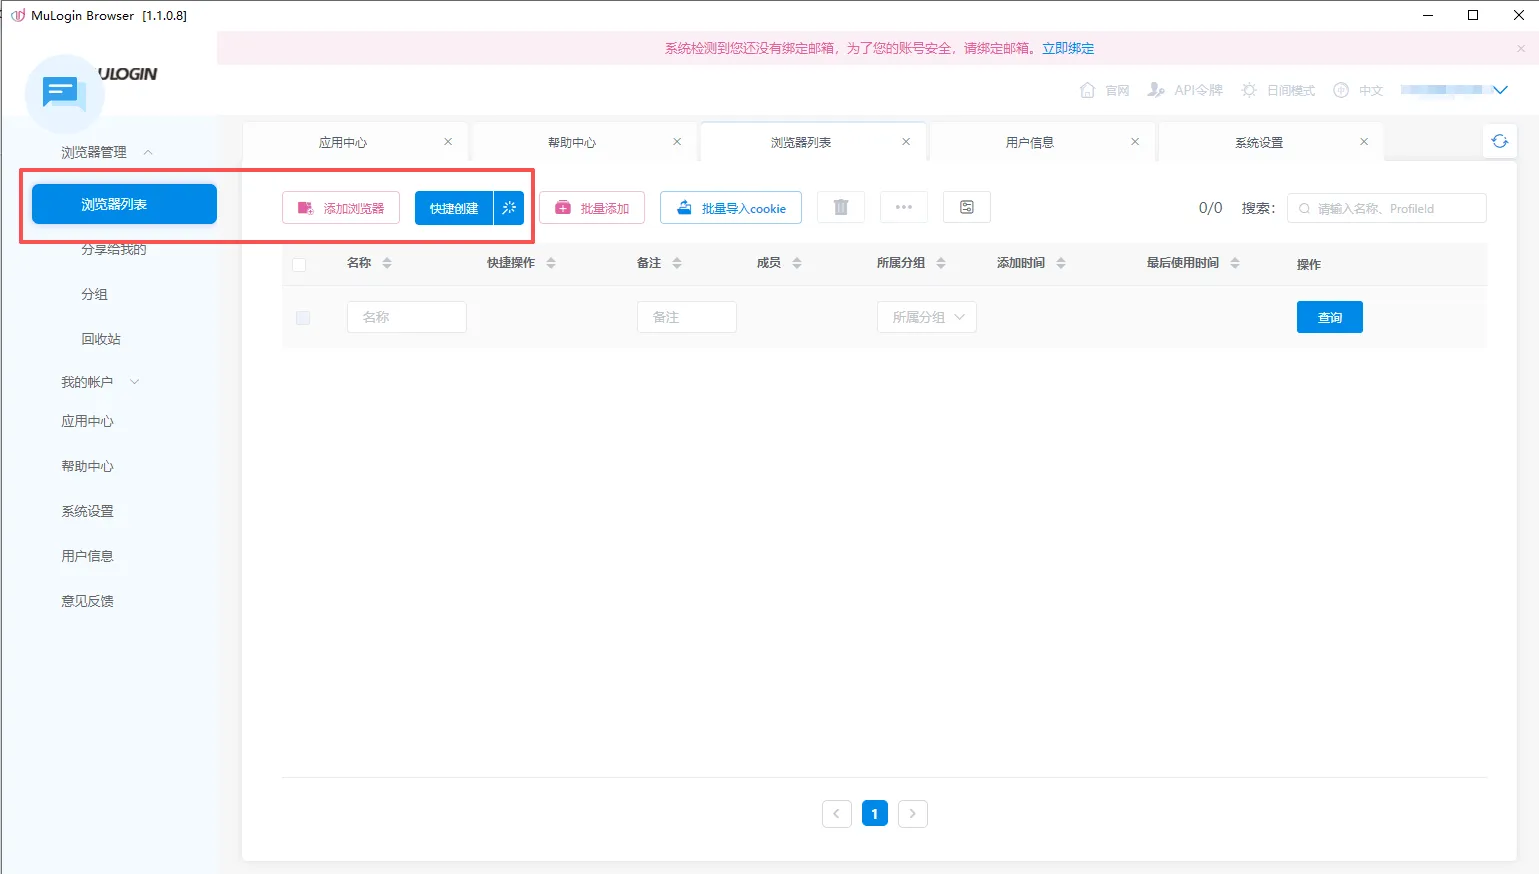Open 系统设置 in the sidebar
The width and height of the screenshot is (1539, 874).
click(88, 511)
